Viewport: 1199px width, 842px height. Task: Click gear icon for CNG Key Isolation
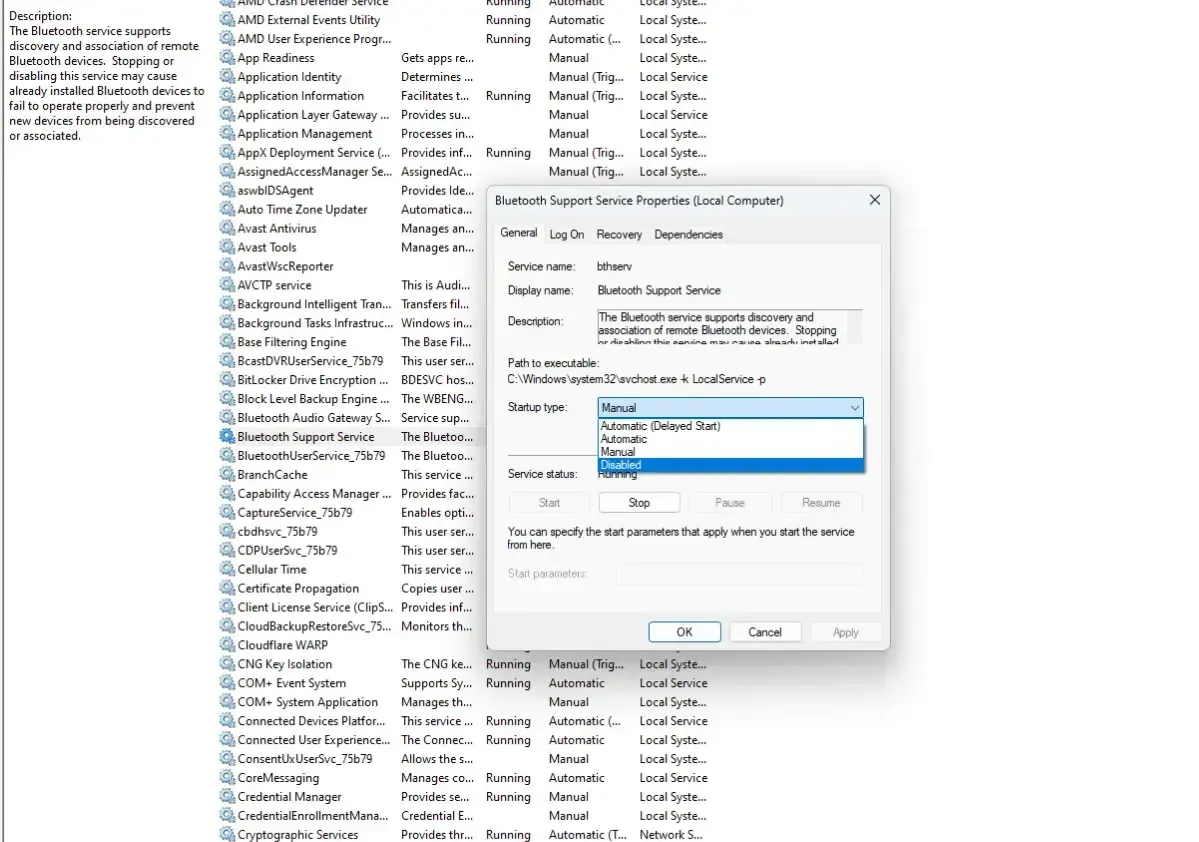tap(227, 664)
